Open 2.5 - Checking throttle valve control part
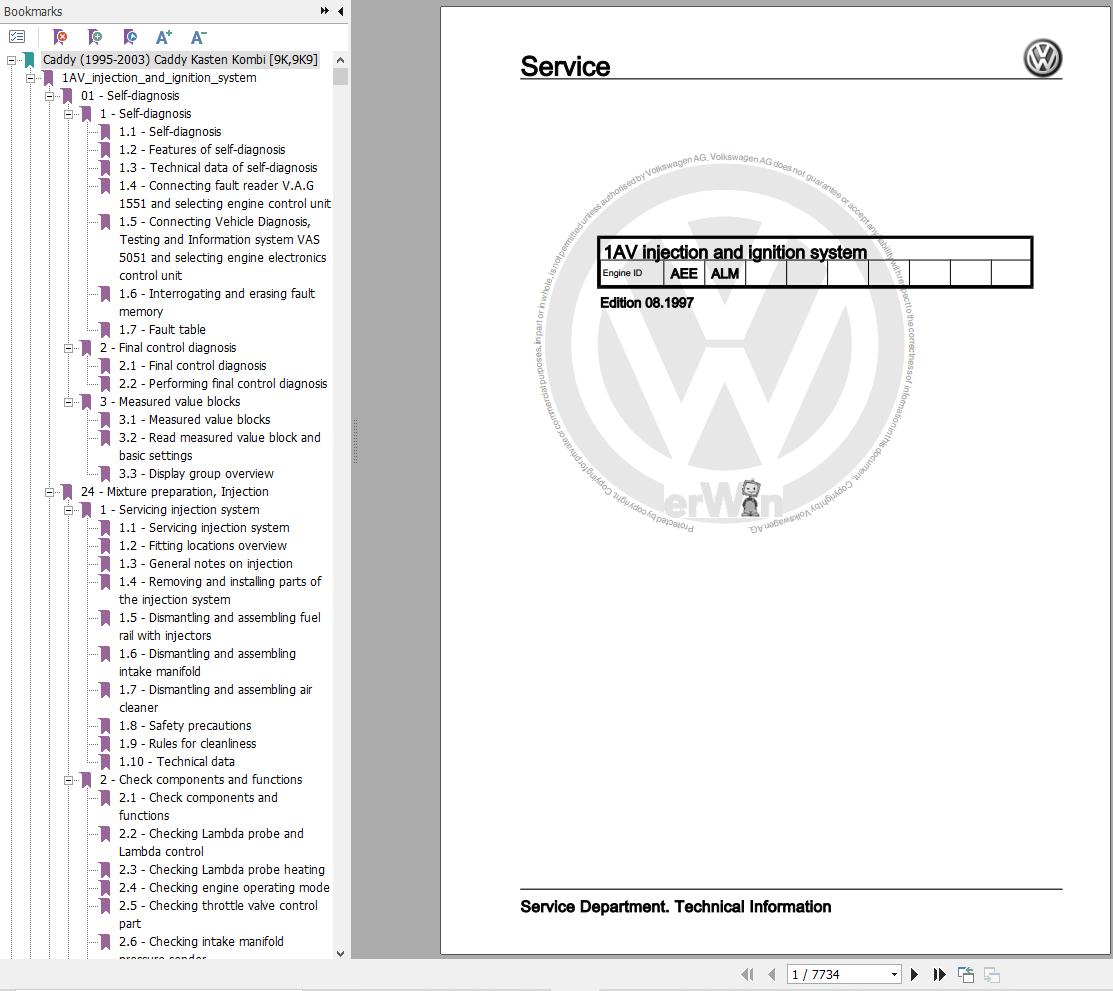This screenshot has height=991, width=1113. pyautogui.click(x=218, y=914)
